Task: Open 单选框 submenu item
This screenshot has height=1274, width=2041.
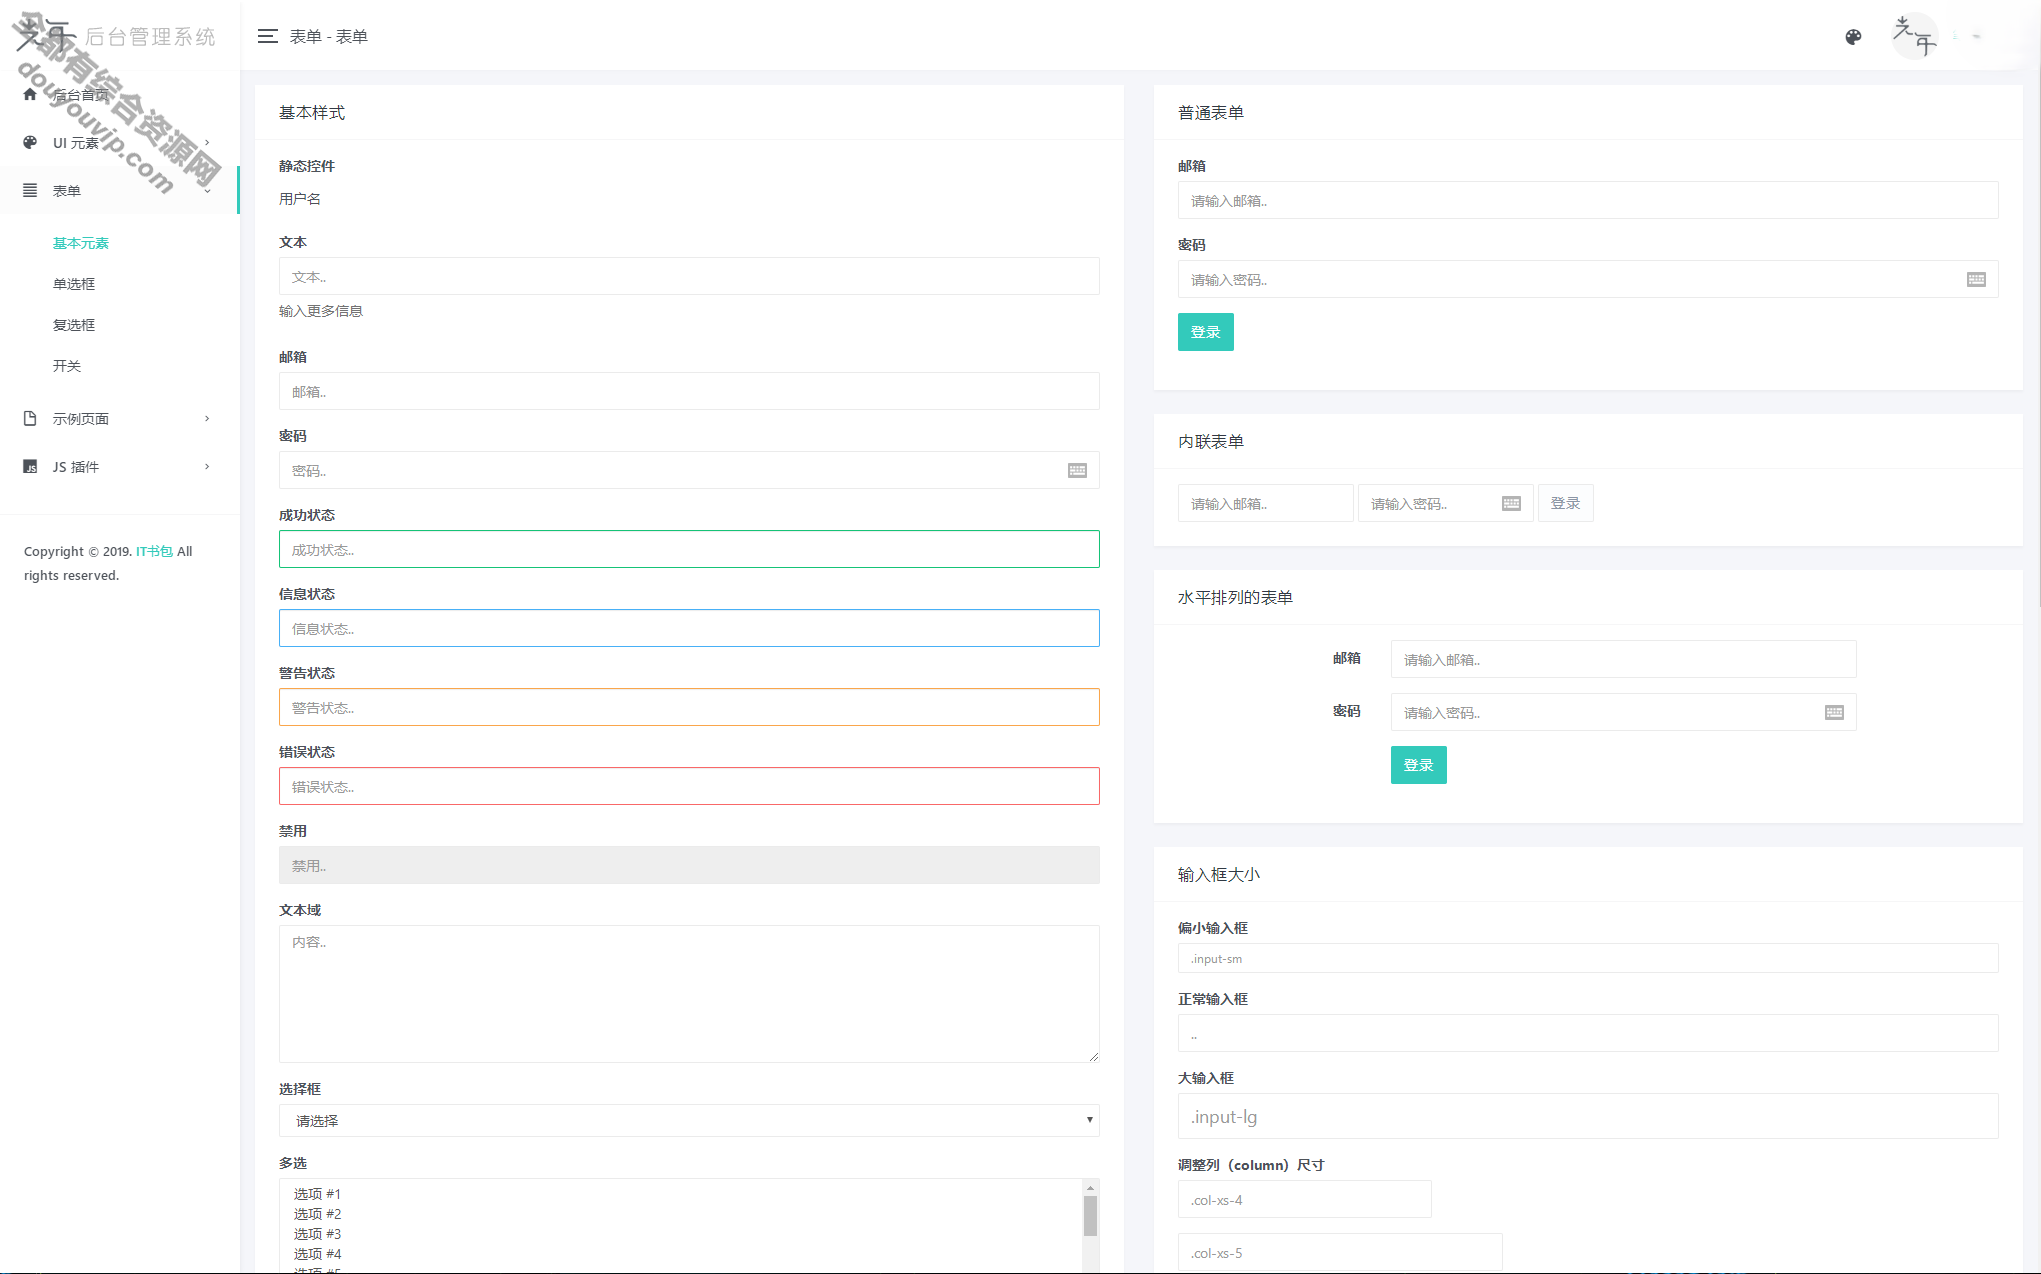Action: (74, 284)
